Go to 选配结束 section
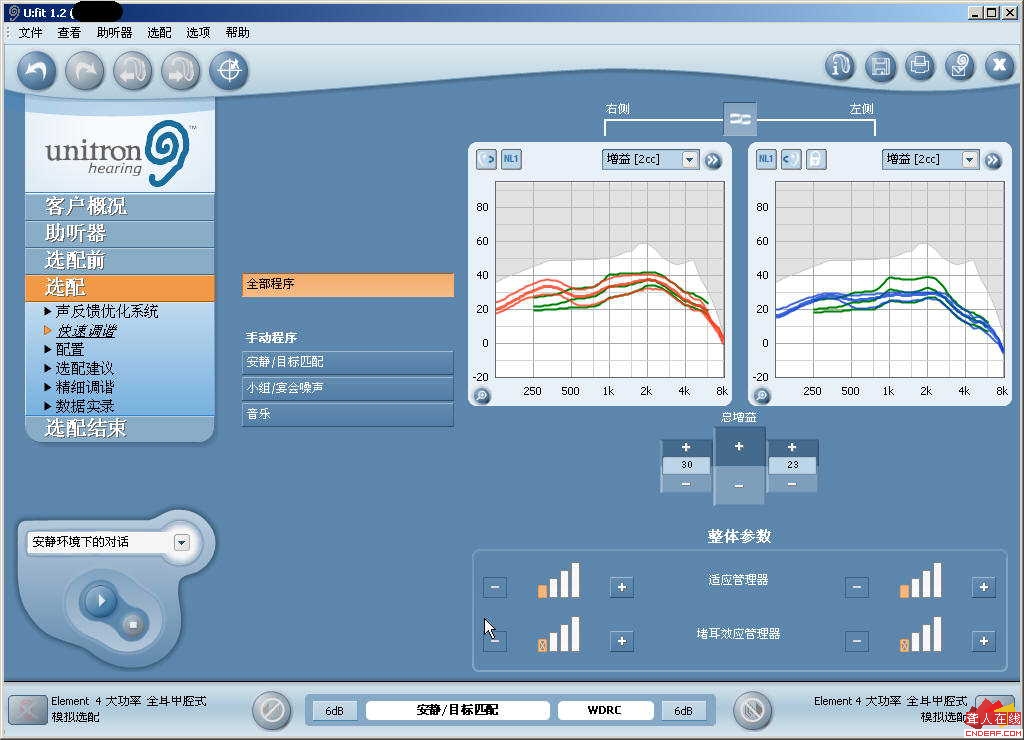 (120, 428)
